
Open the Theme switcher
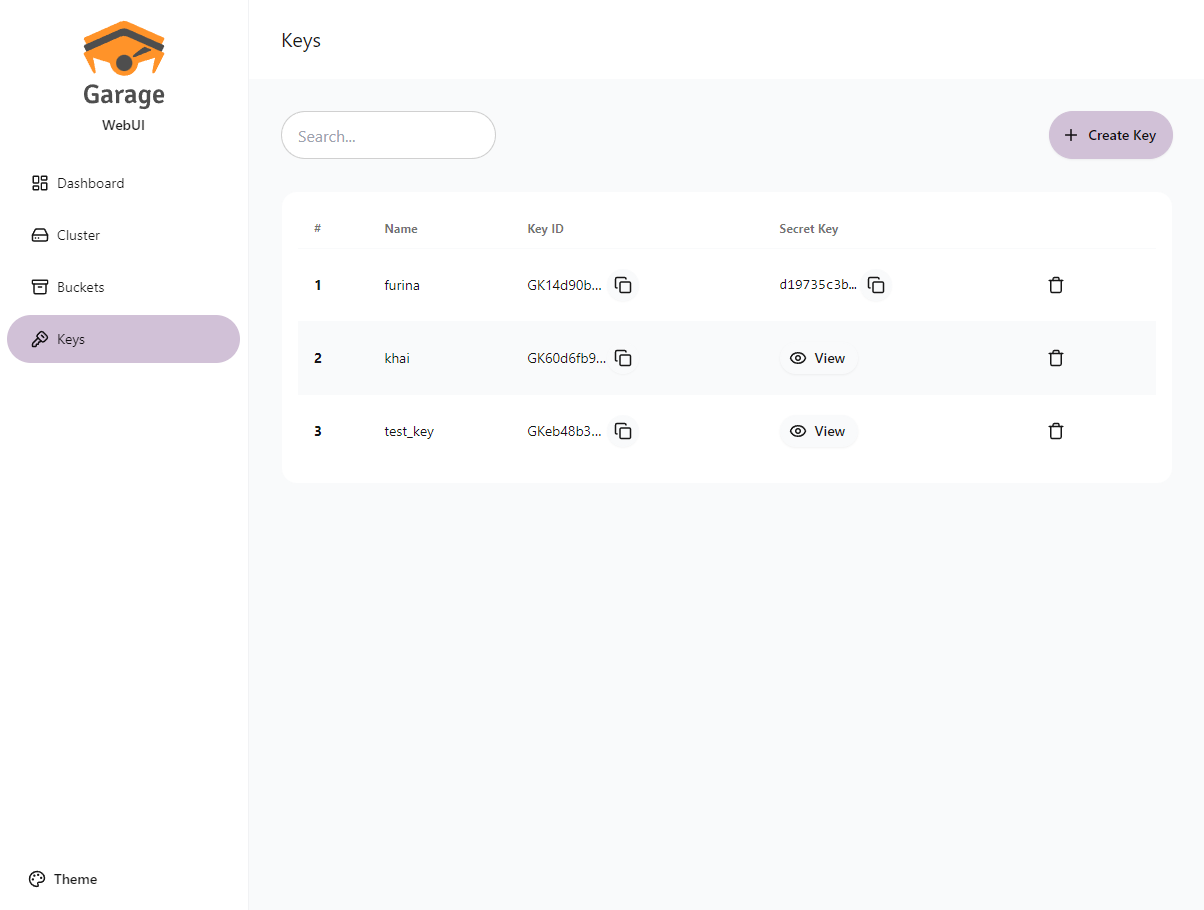coord(63,879)
